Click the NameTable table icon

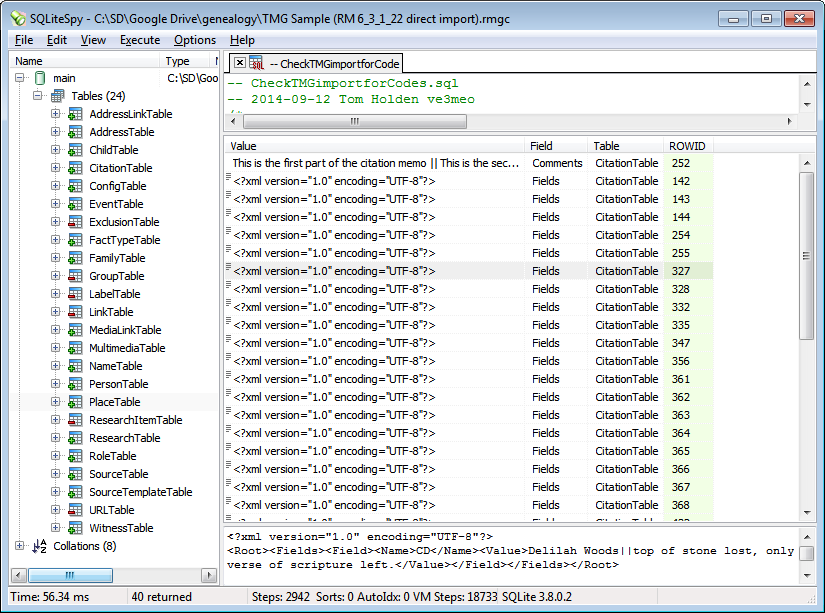point(75,366)
